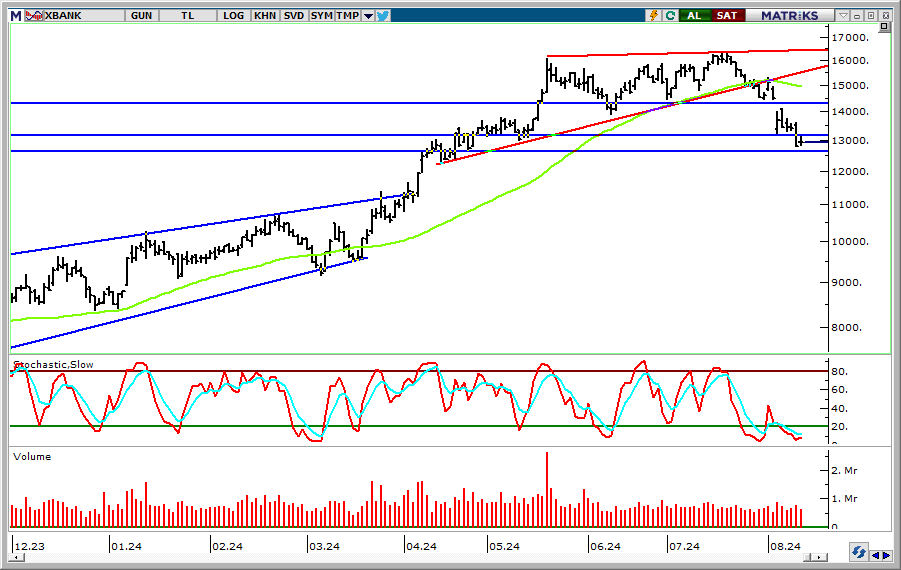Toggle the SVD chart option
This screenshot has height=570, width=901.
[294, 15]
